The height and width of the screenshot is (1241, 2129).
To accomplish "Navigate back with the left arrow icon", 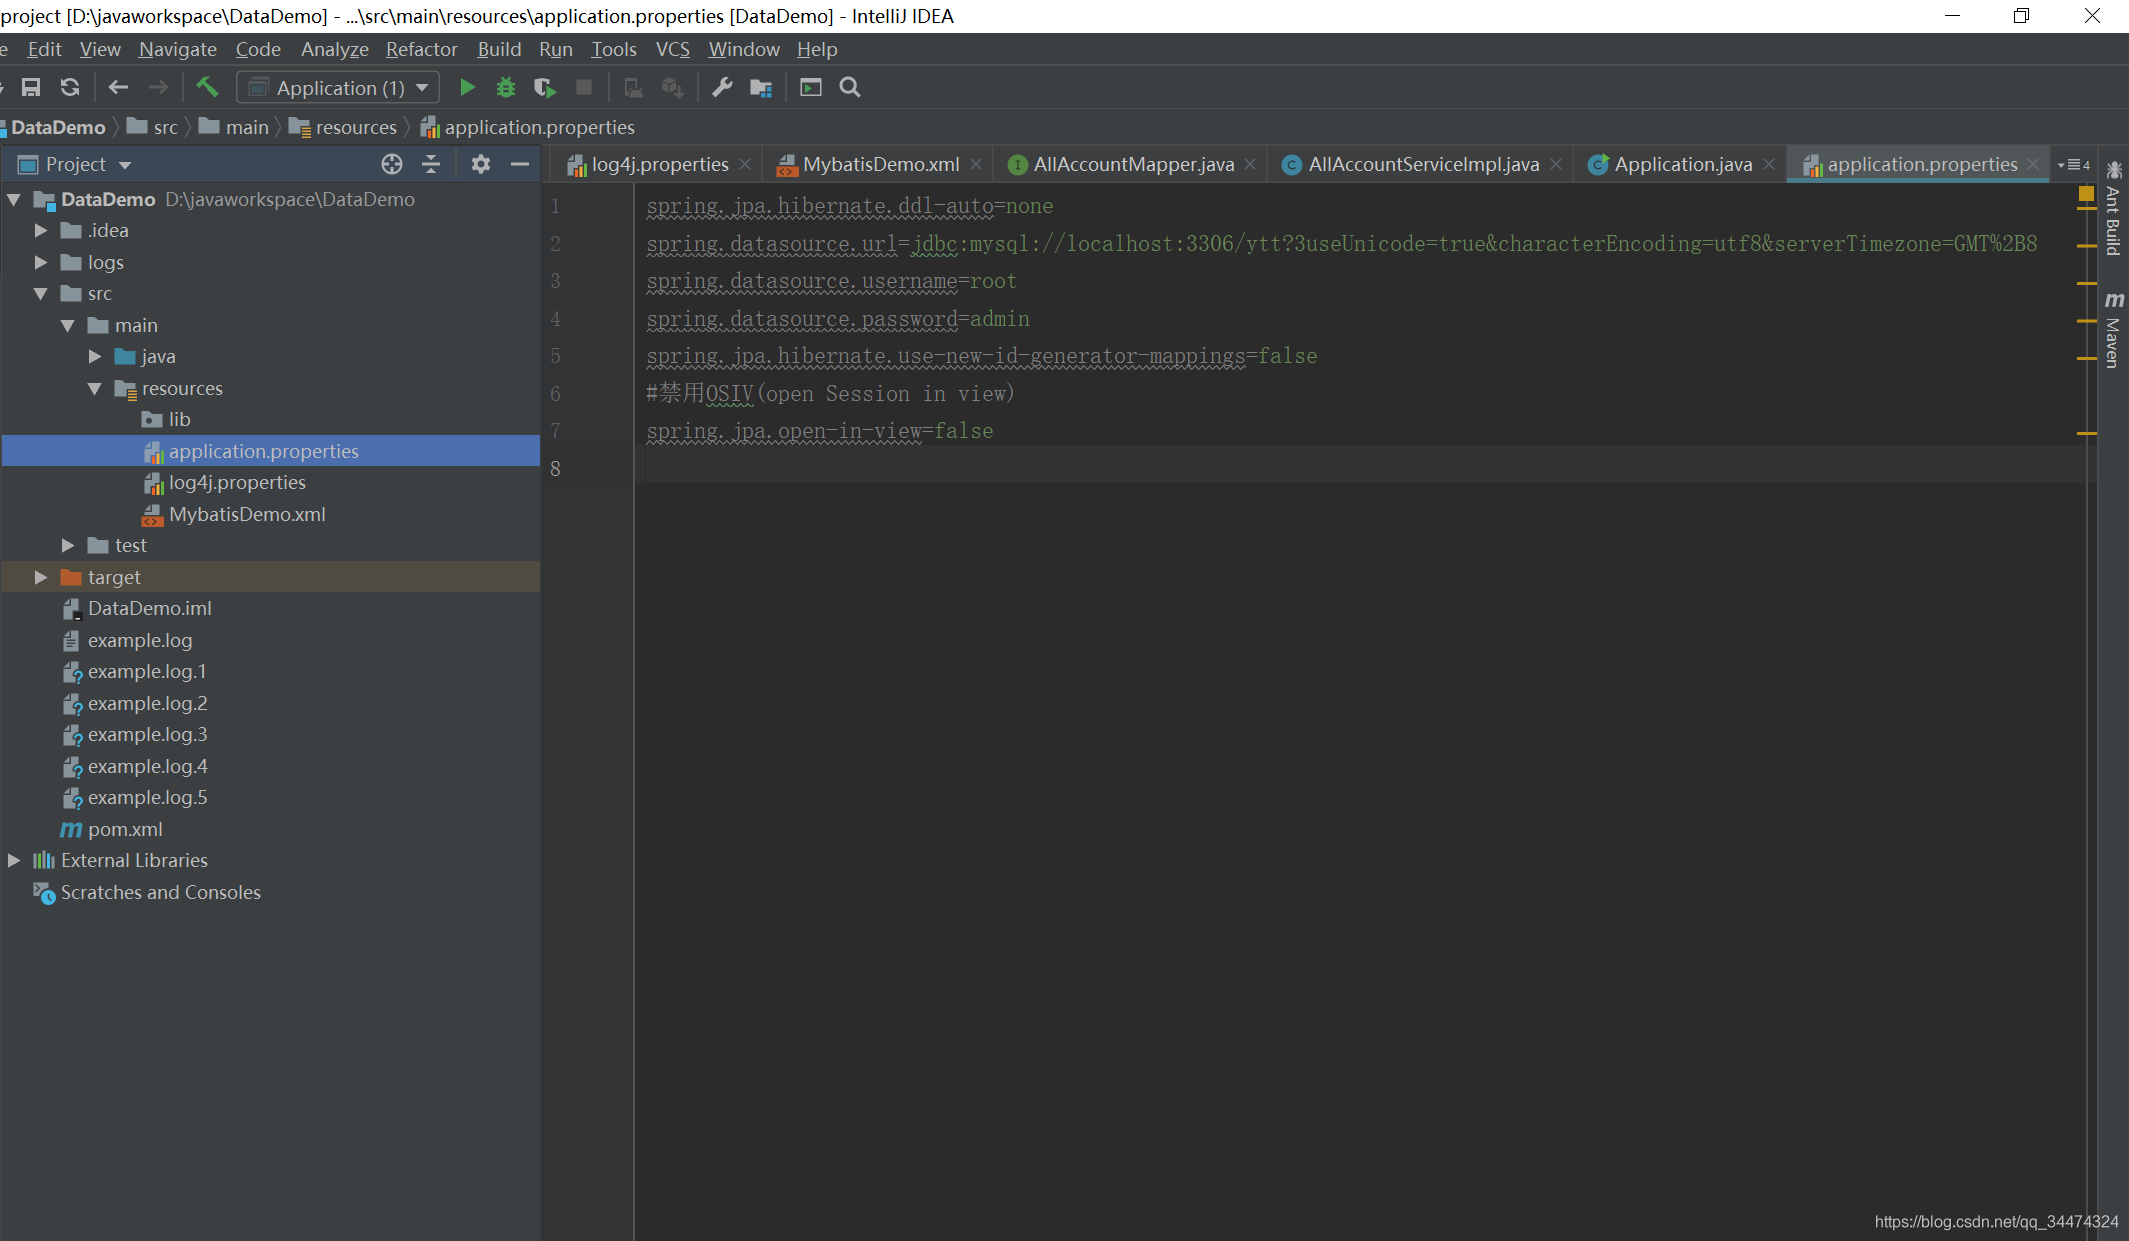I will [118, 88].
